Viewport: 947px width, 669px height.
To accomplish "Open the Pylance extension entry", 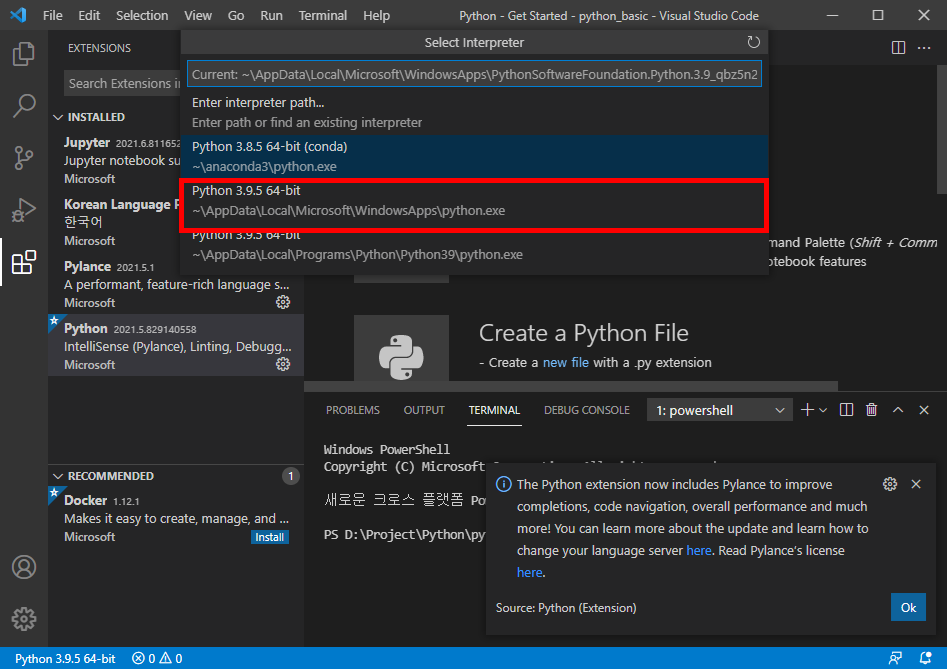I will (176, 284).
